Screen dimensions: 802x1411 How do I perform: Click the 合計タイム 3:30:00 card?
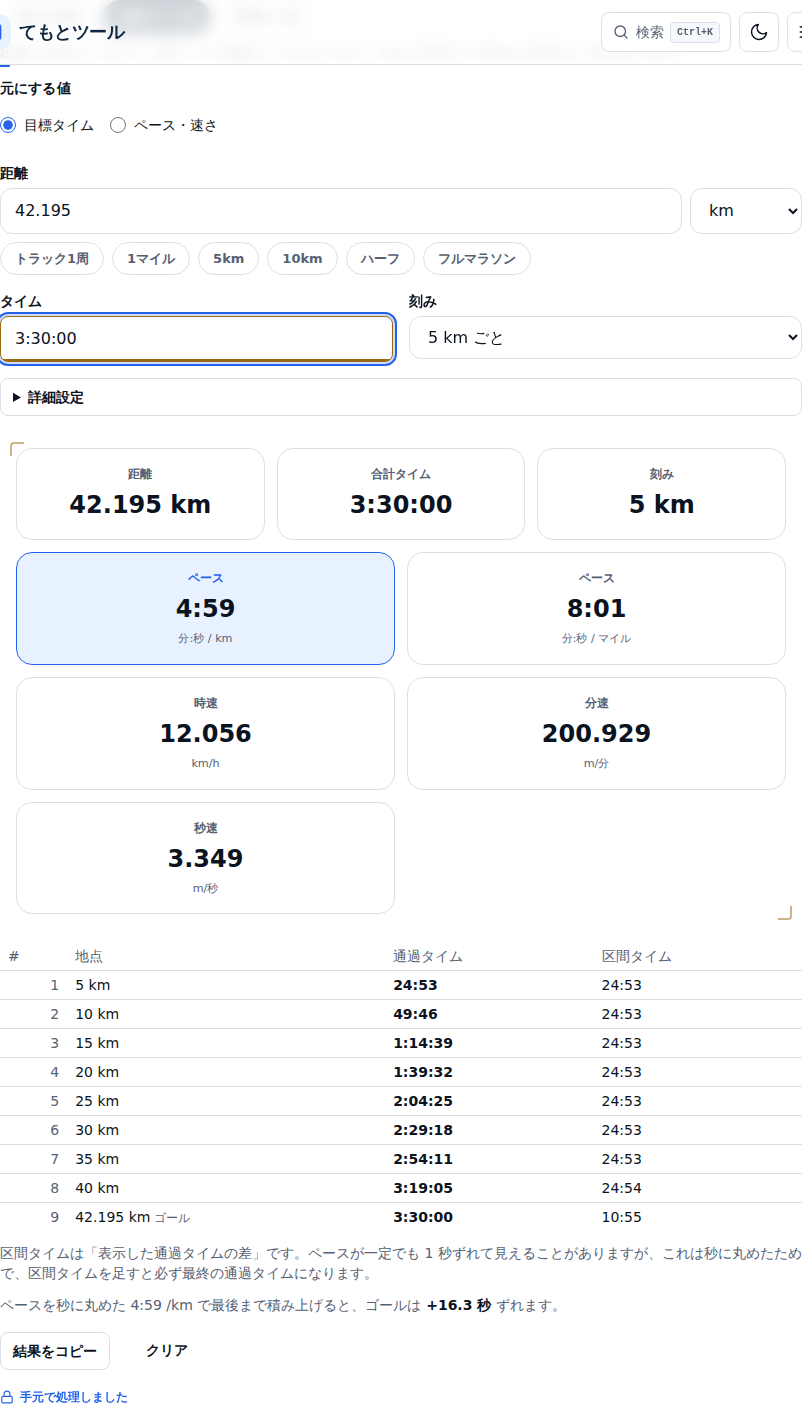(x=401, y=494)
